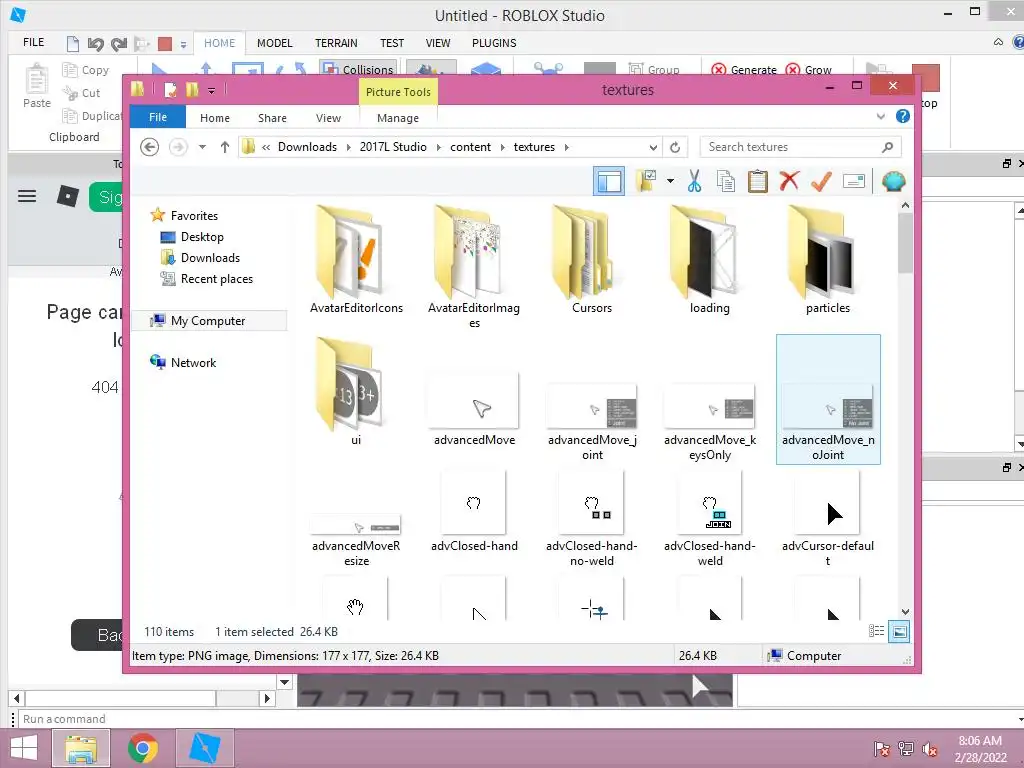Viewport: 1024px width, 768px height.
Task: Open the Manage tab under Picture Tools
Action: pos(398,118)
